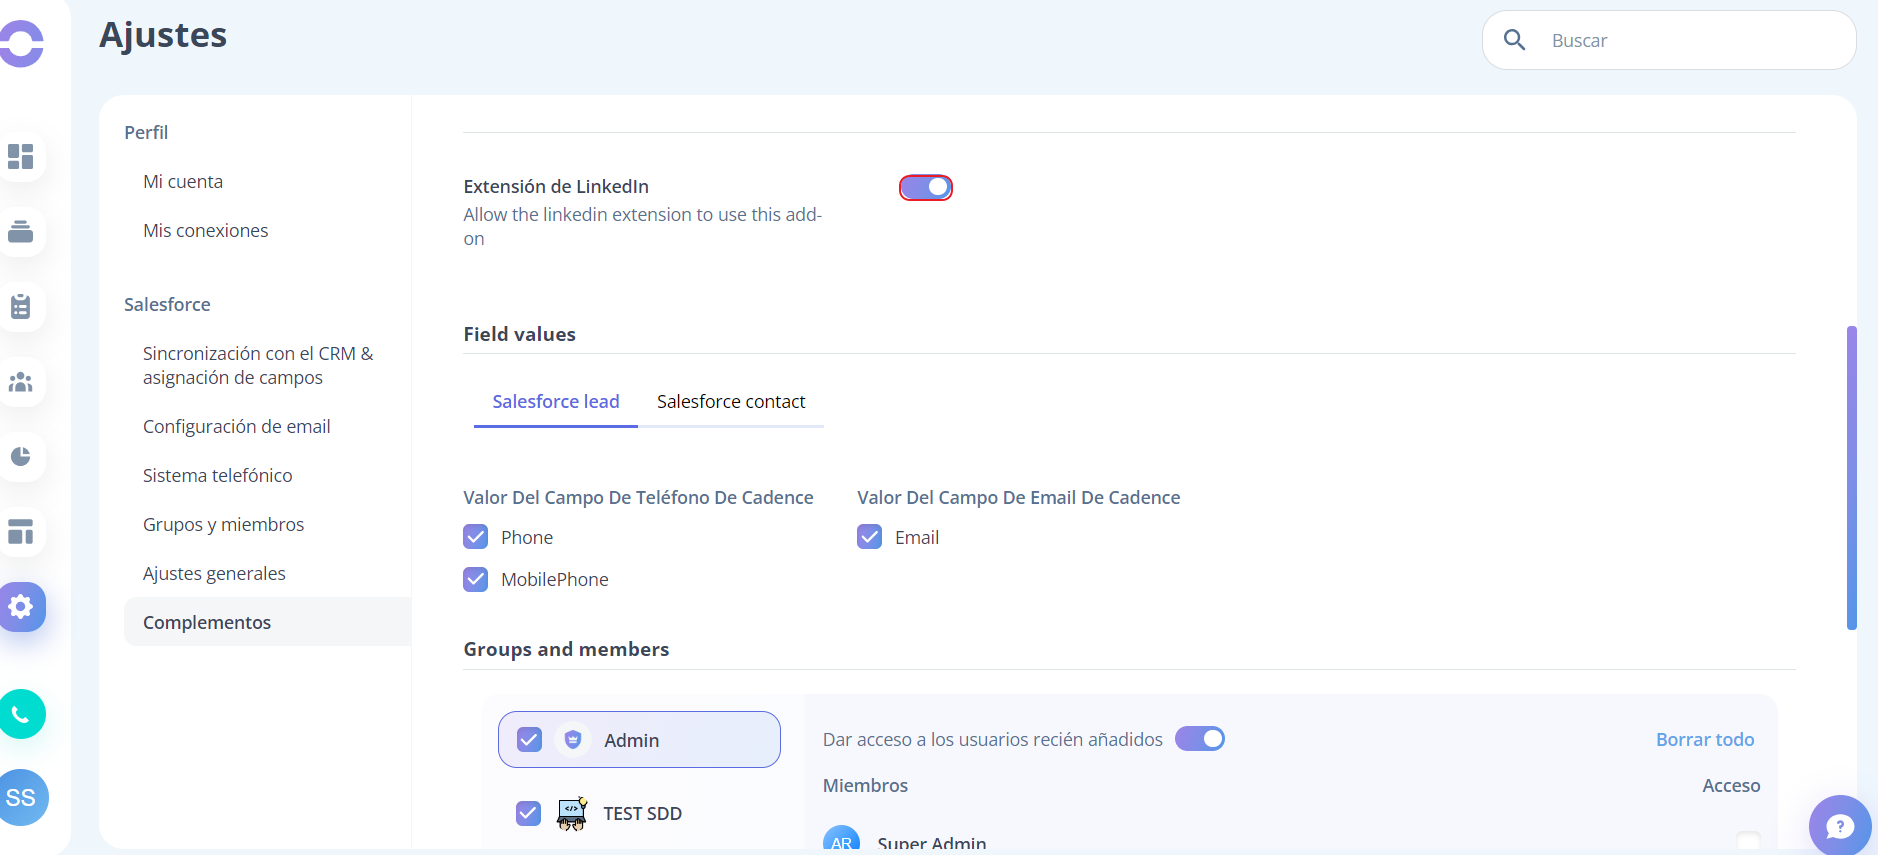Uncheck the Phone checkbox
The width and height of the screenshot is (1878, 855).
point(476,537)
